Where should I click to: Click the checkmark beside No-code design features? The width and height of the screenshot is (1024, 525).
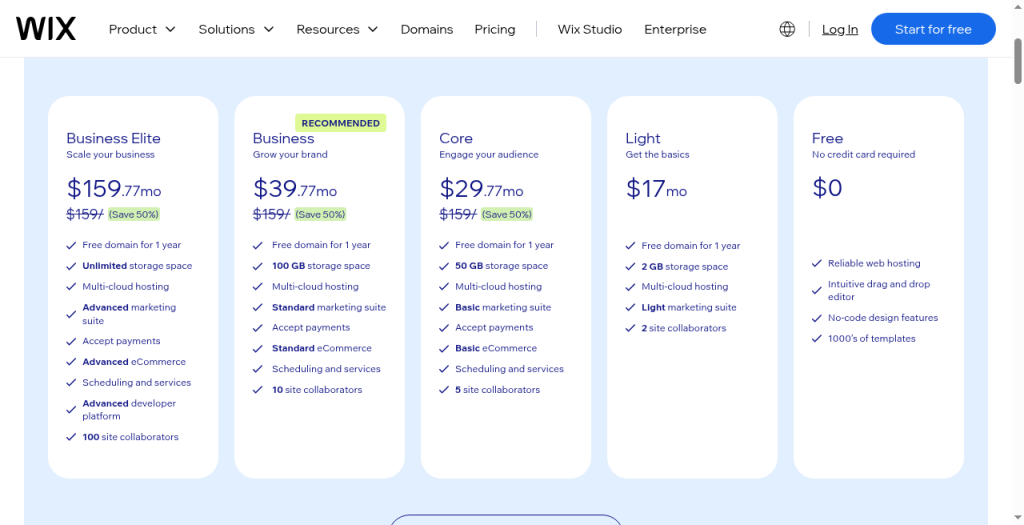[816, 318]
